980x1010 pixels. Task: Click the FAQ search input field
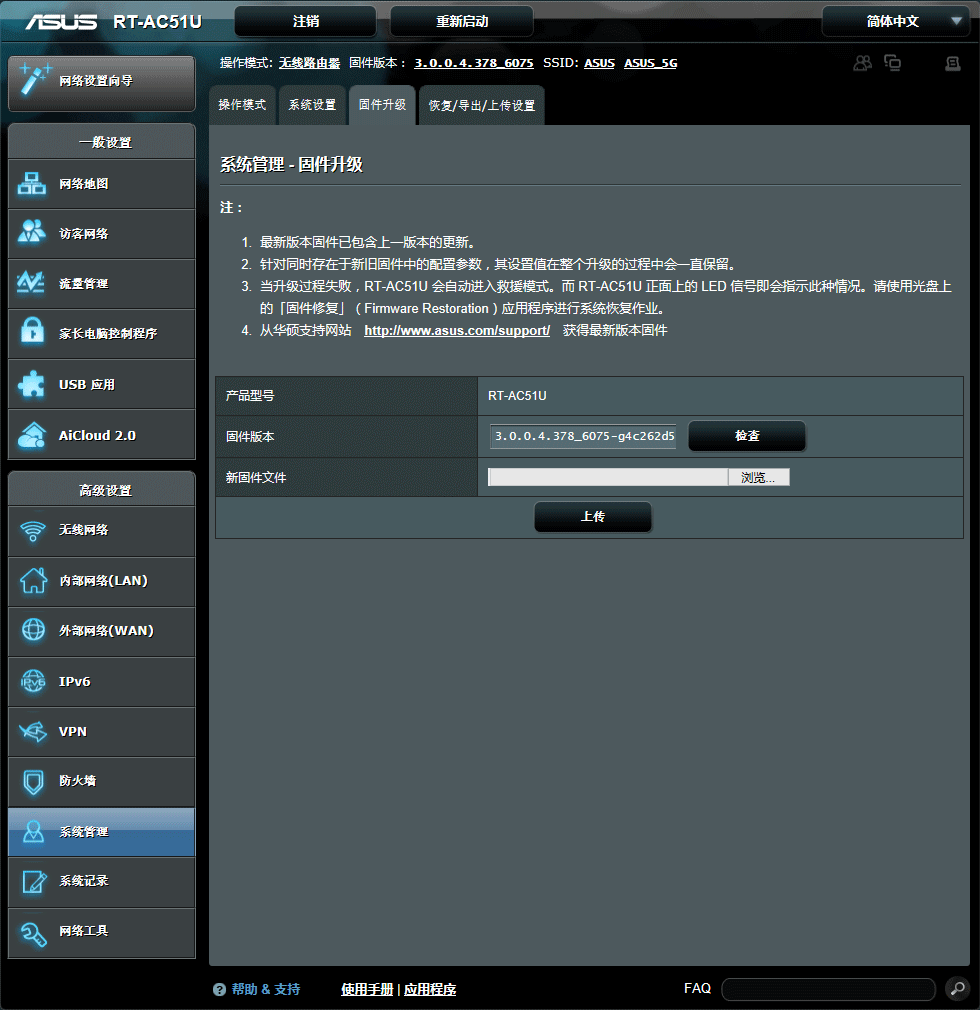[x=828, y=989]
